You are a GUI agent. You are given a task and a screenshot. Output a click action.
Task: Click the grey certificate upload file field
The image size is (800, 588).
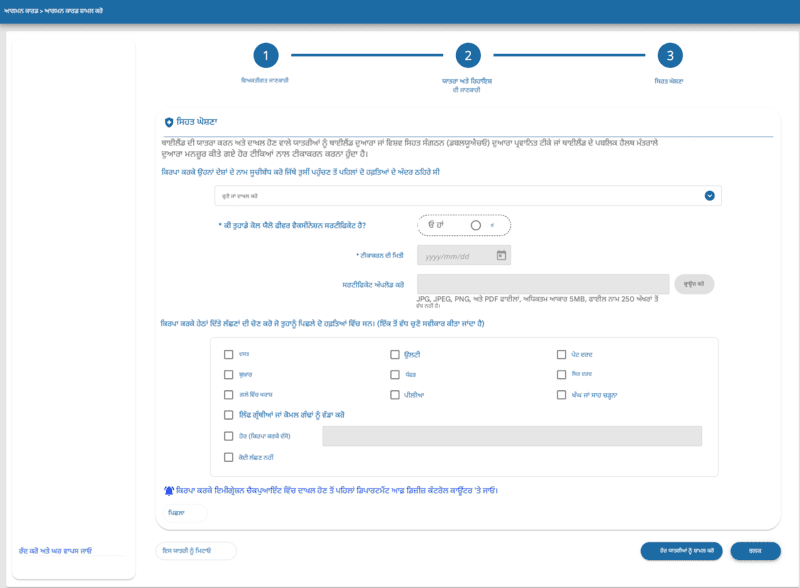pos(543,284)
